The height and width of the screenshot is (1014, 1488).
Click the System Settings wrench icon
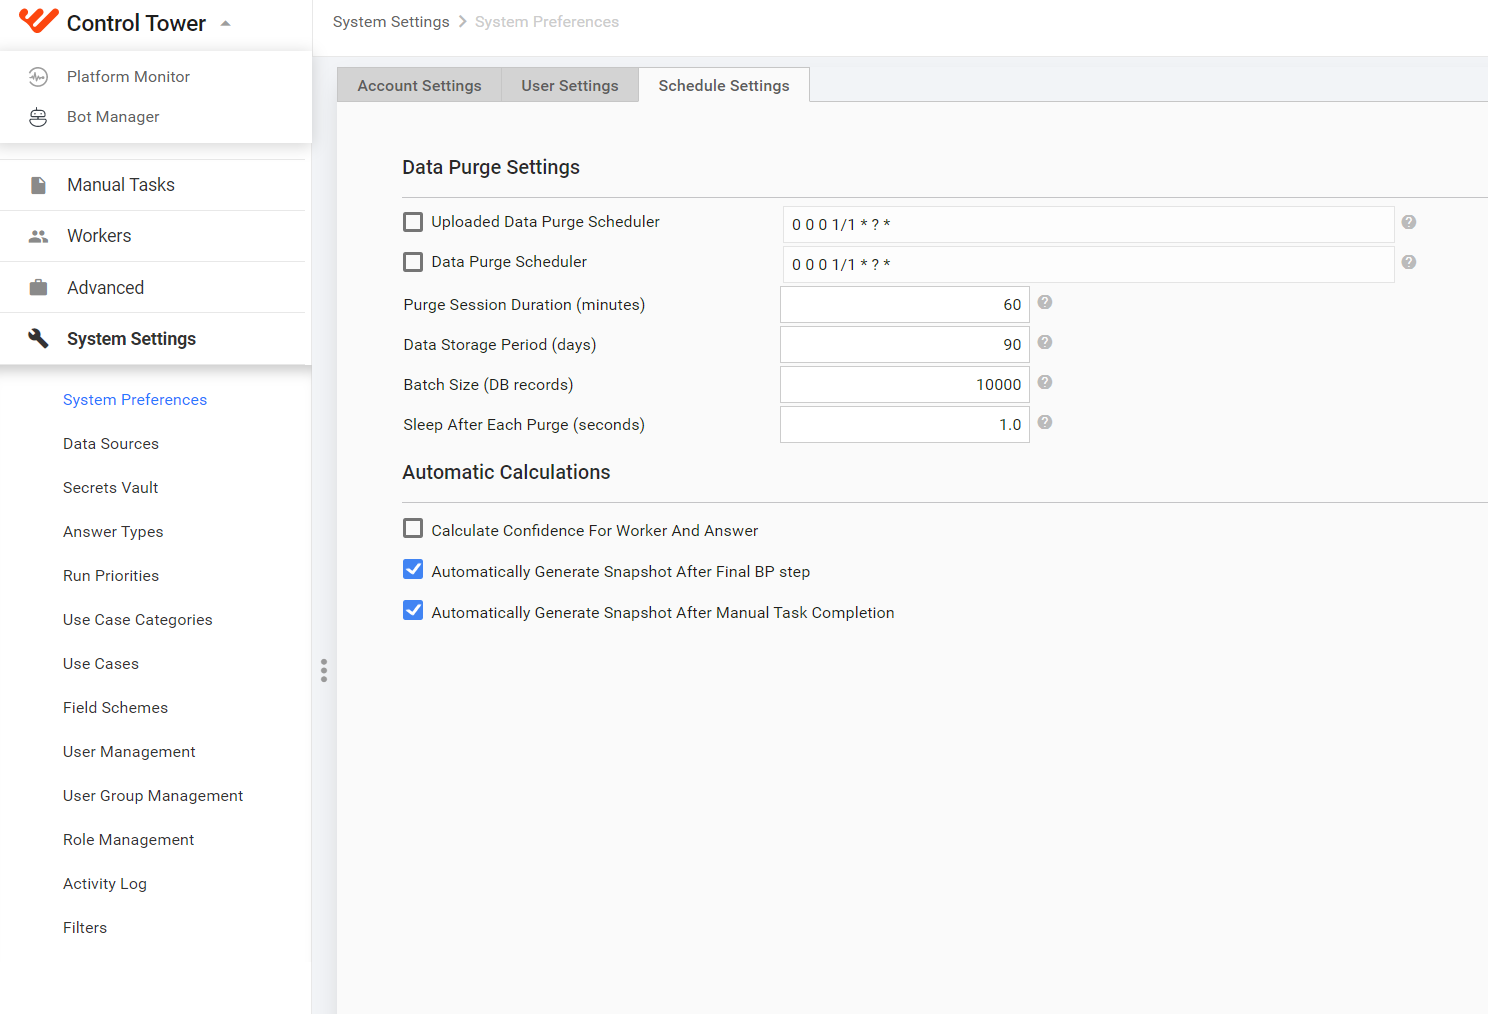coord(38,339)
